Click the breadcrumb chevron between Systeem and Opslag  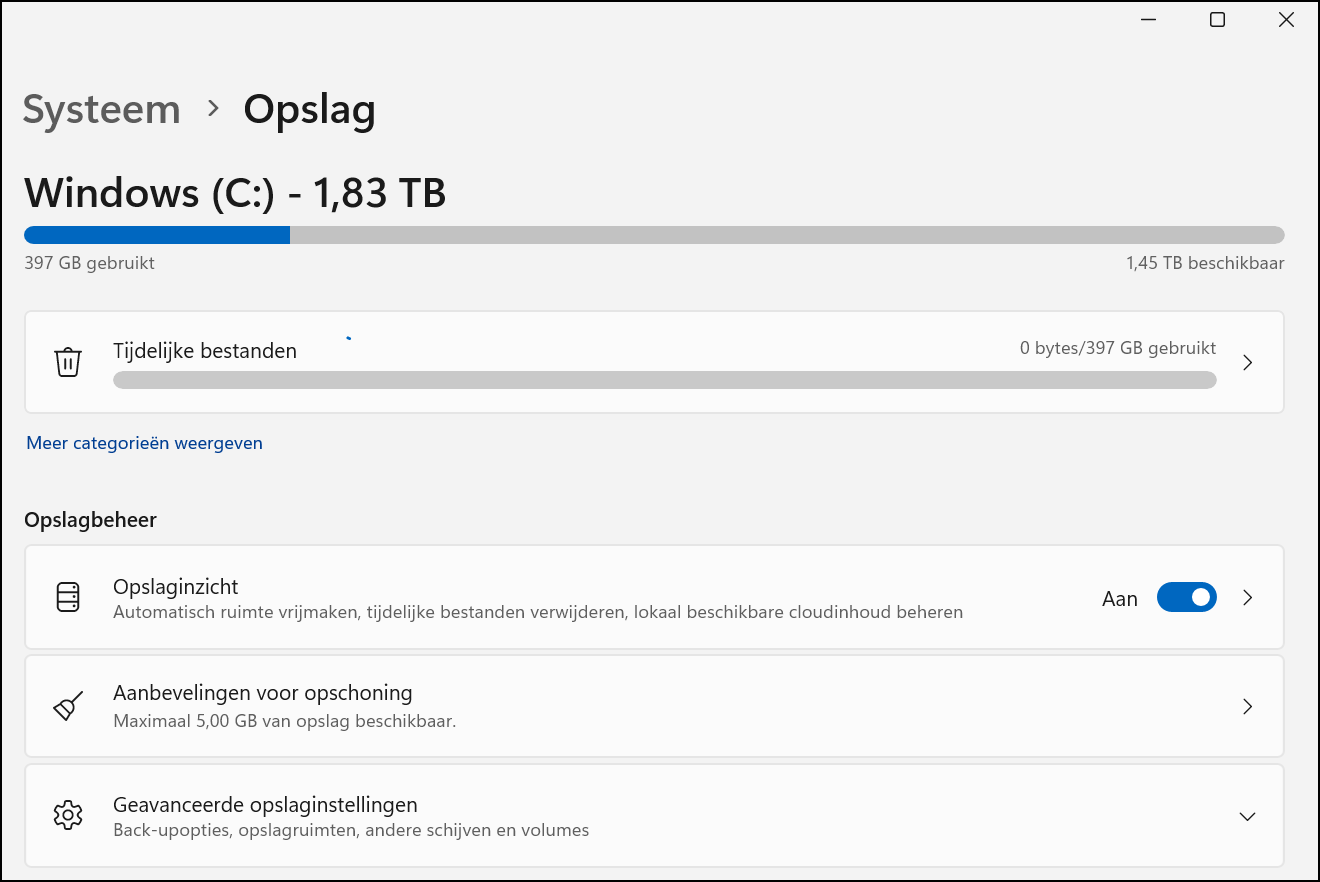(212, 111)
